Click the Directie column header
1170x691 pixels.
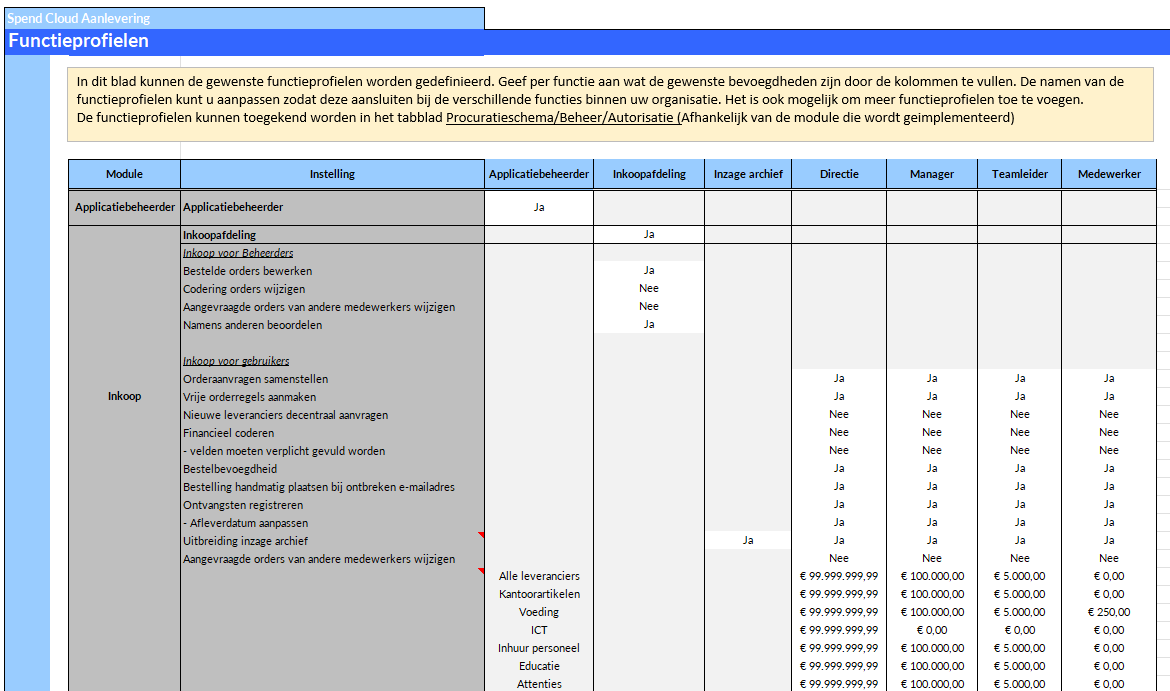(839, 174)
